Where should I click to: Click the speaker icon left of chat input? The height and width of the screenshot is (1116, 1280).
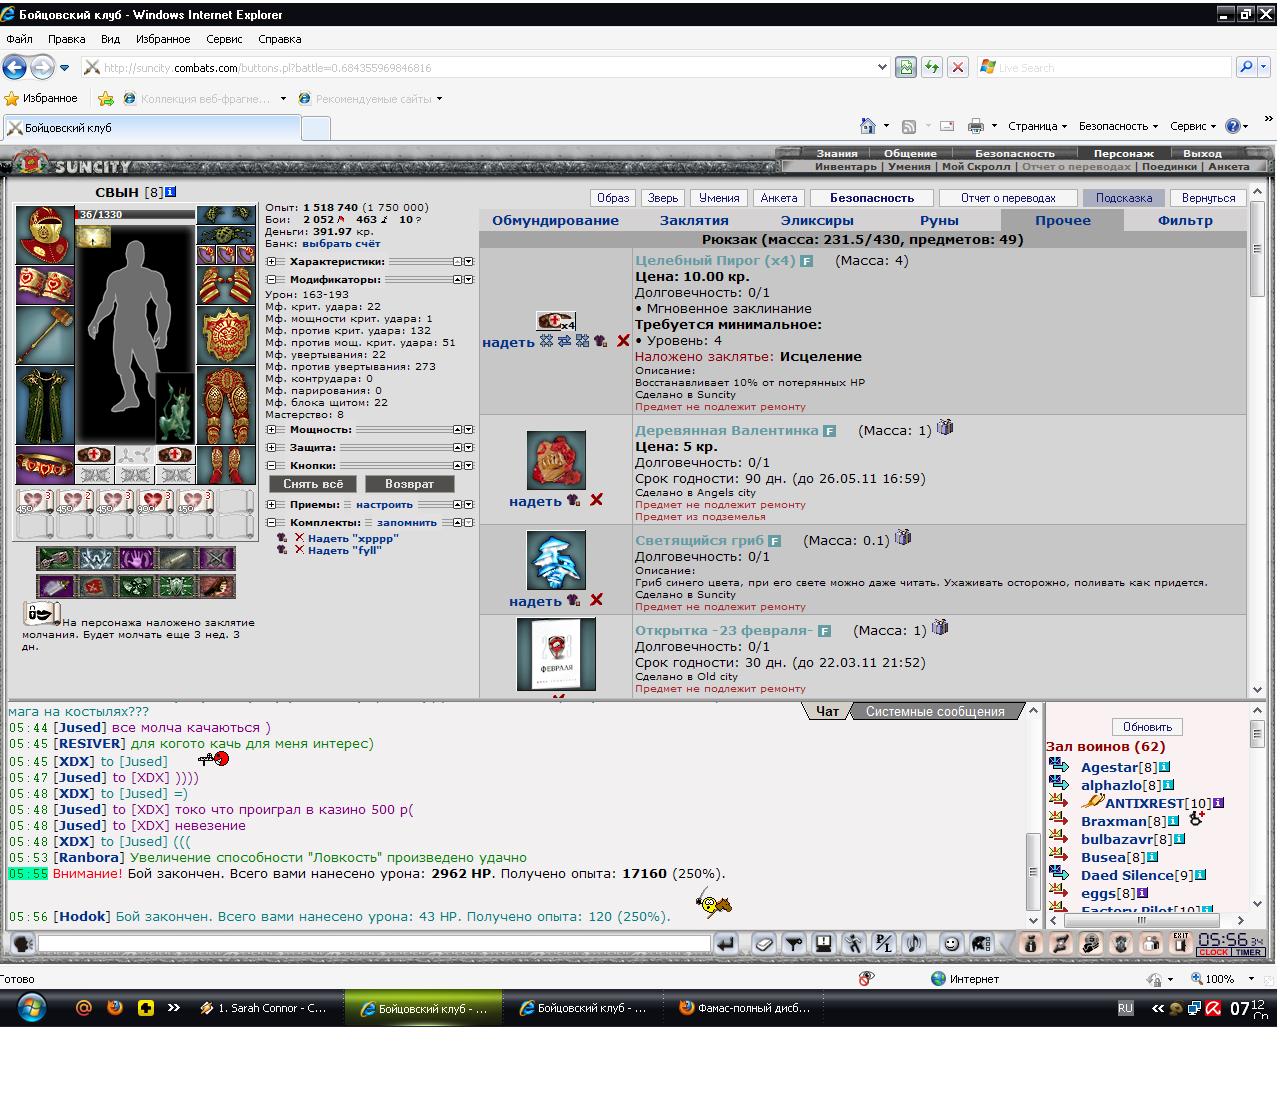(22, 943)
